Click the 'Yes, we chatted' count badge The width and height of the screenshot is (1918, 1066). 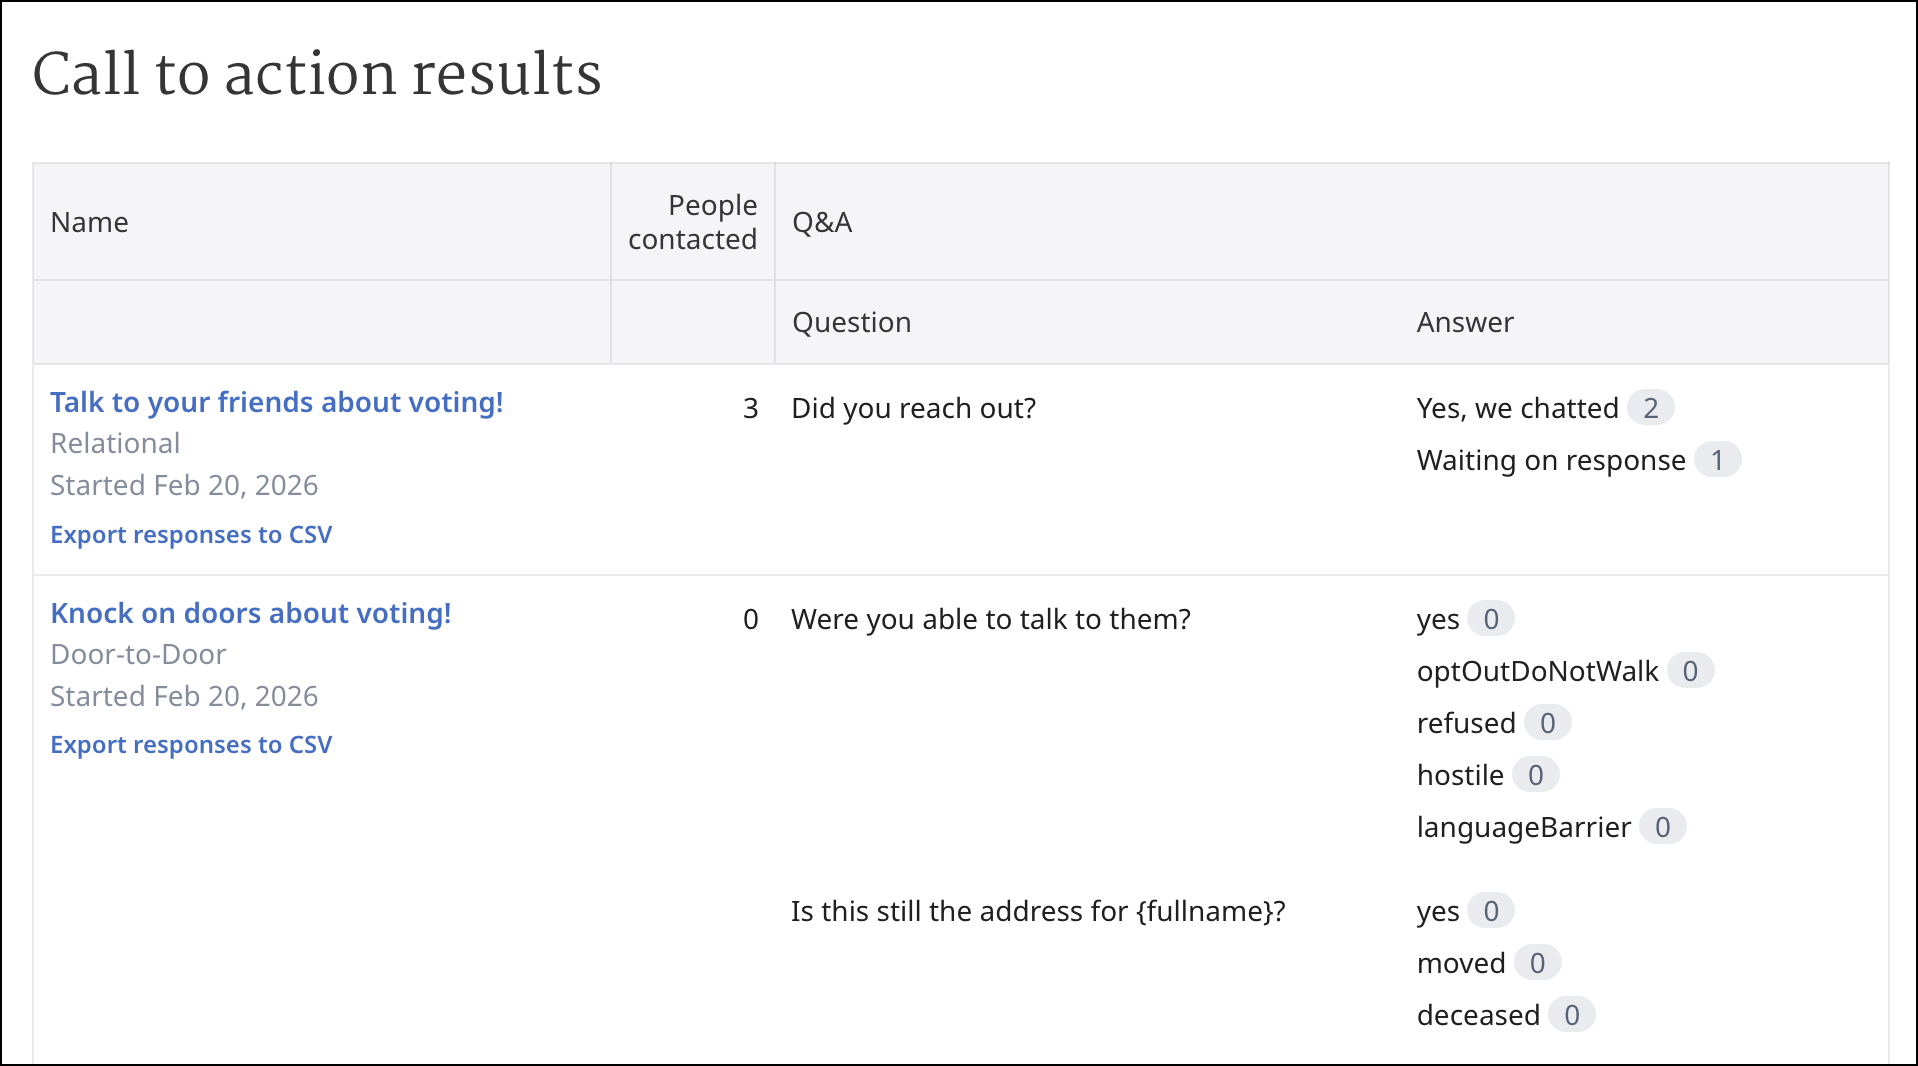point(1650,408)
